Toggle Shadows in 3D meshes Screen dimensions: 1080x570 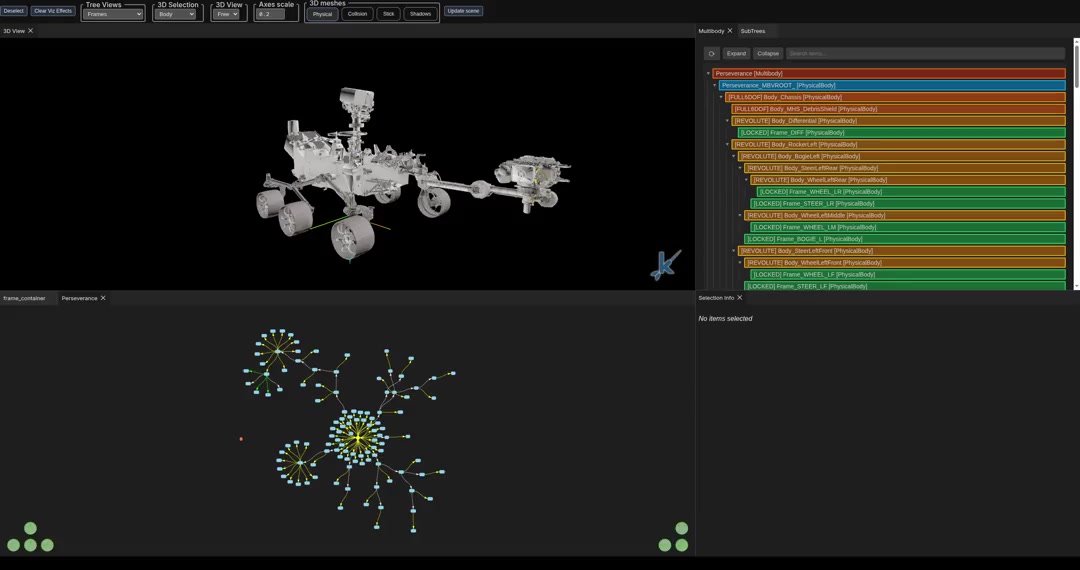[420, 14]
